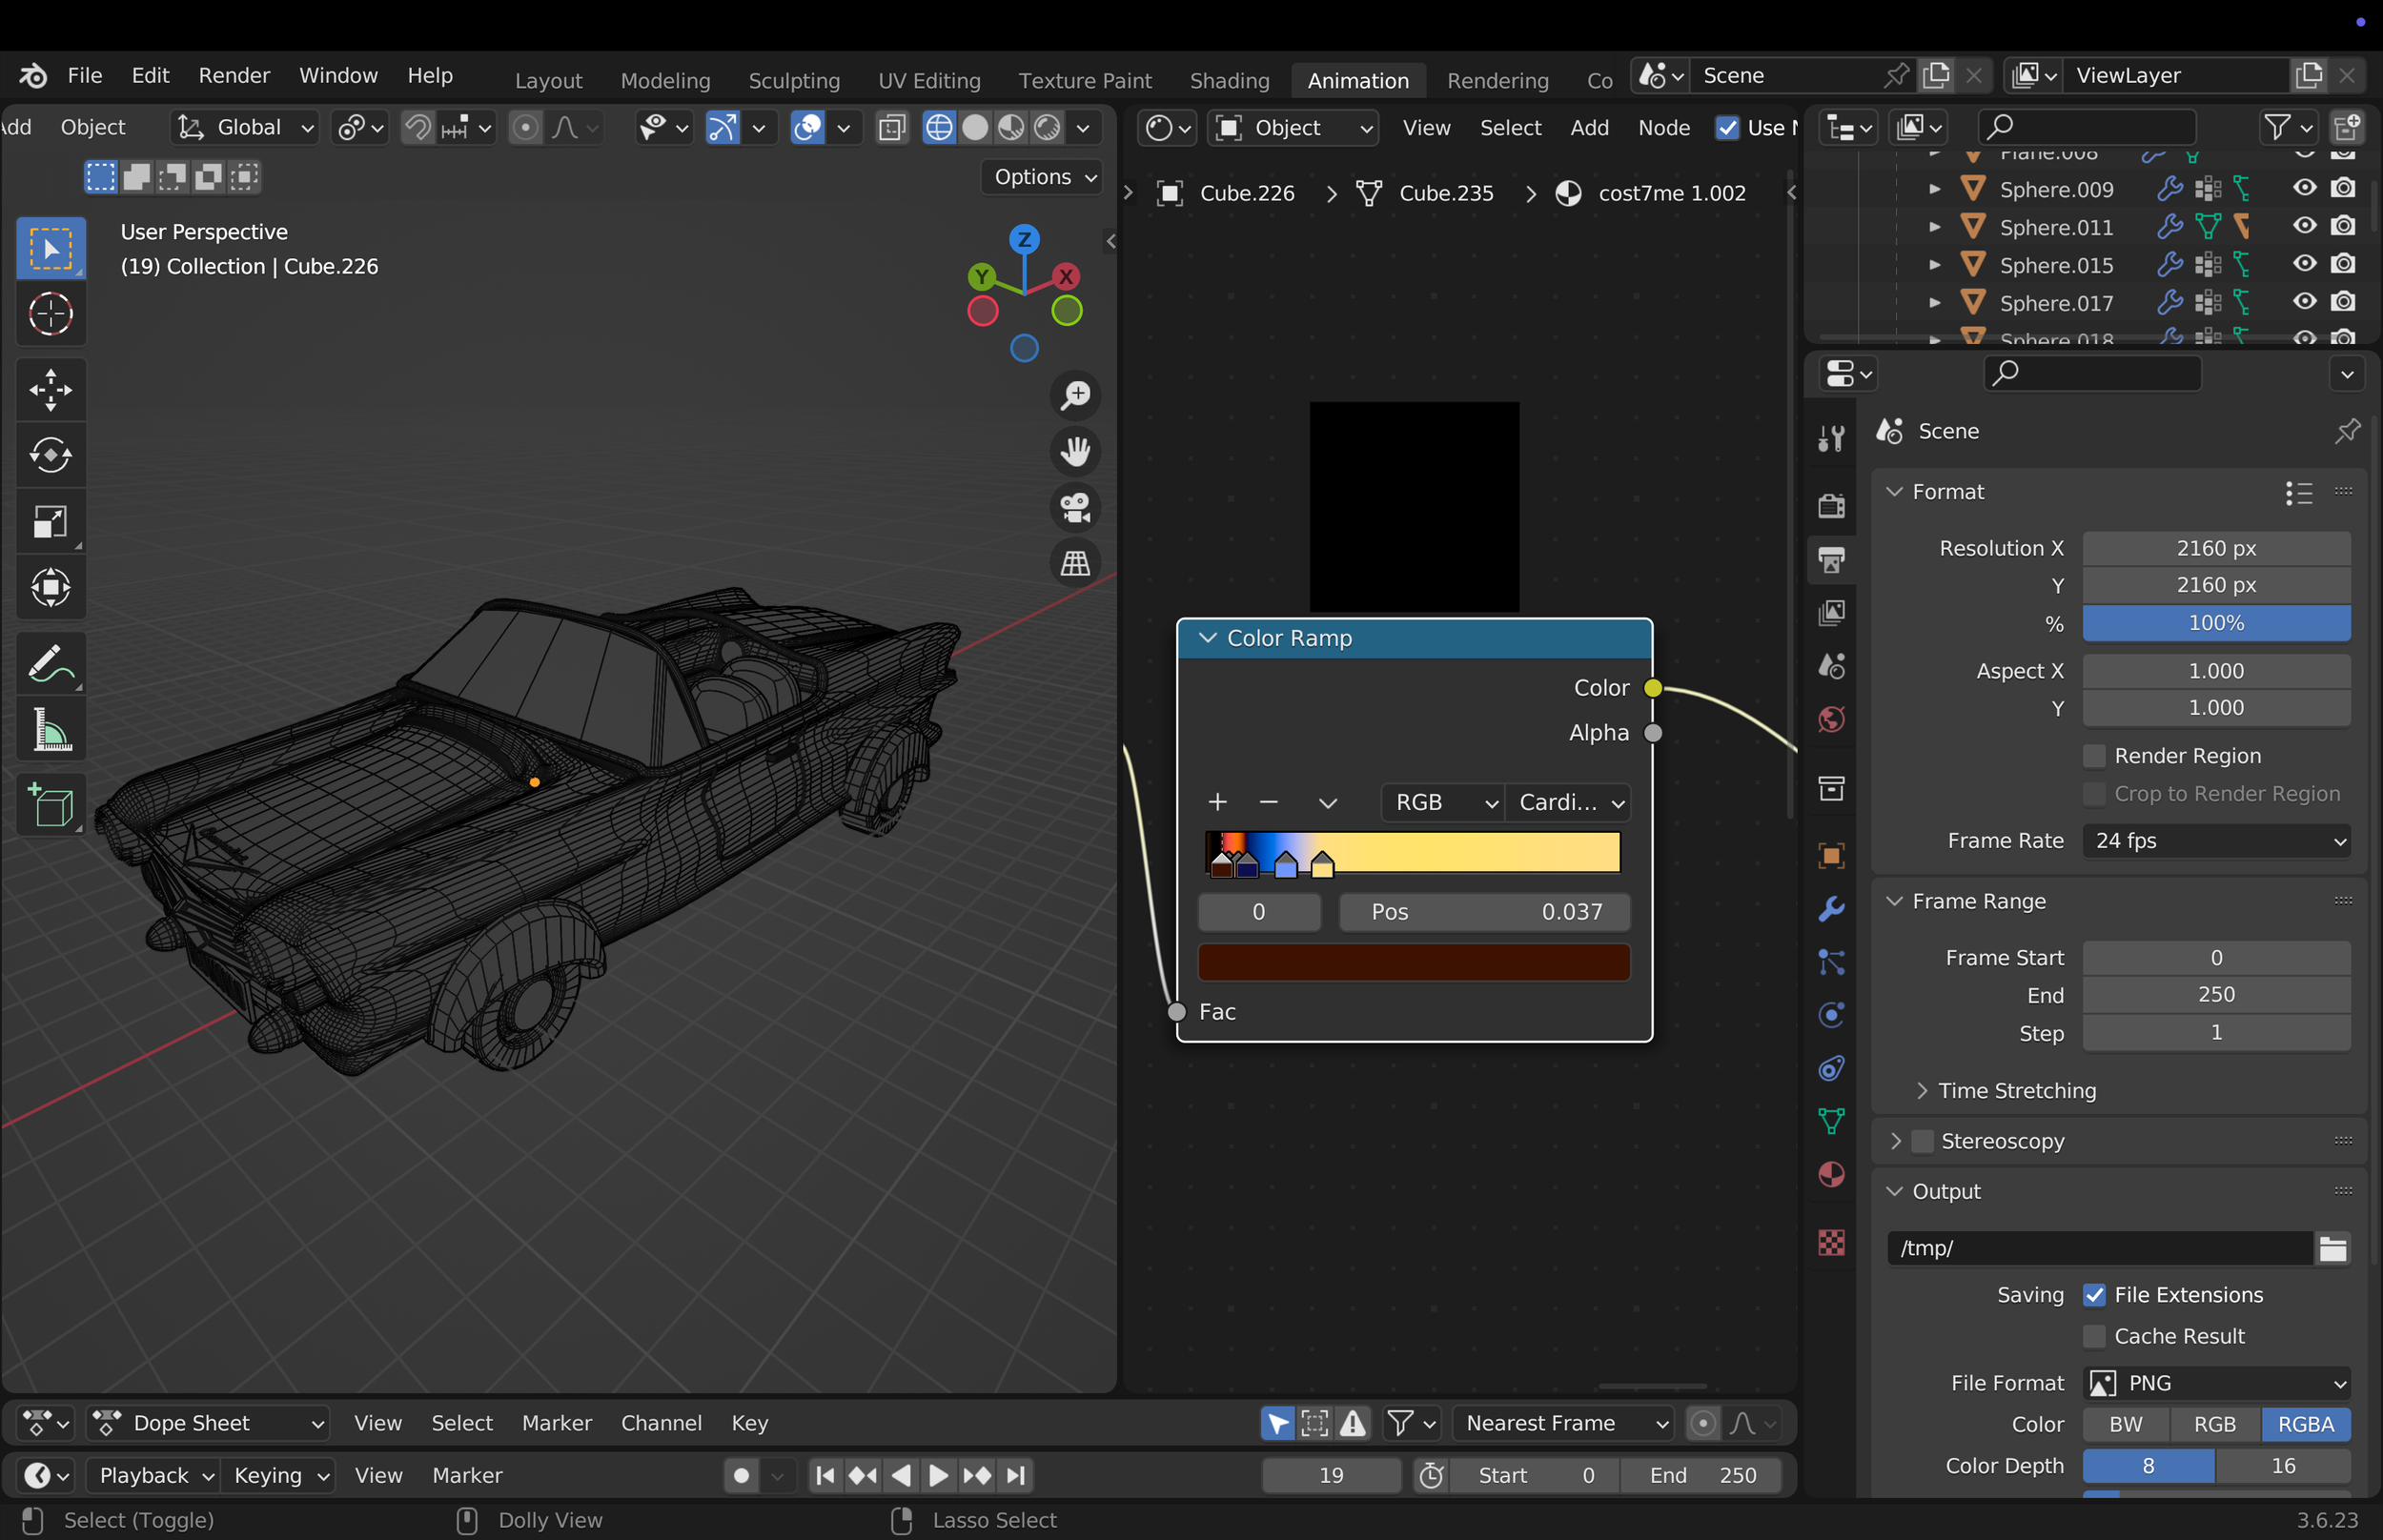
Task: Switch to the Shading workspace tab
Action: (x=1229, y=80)
